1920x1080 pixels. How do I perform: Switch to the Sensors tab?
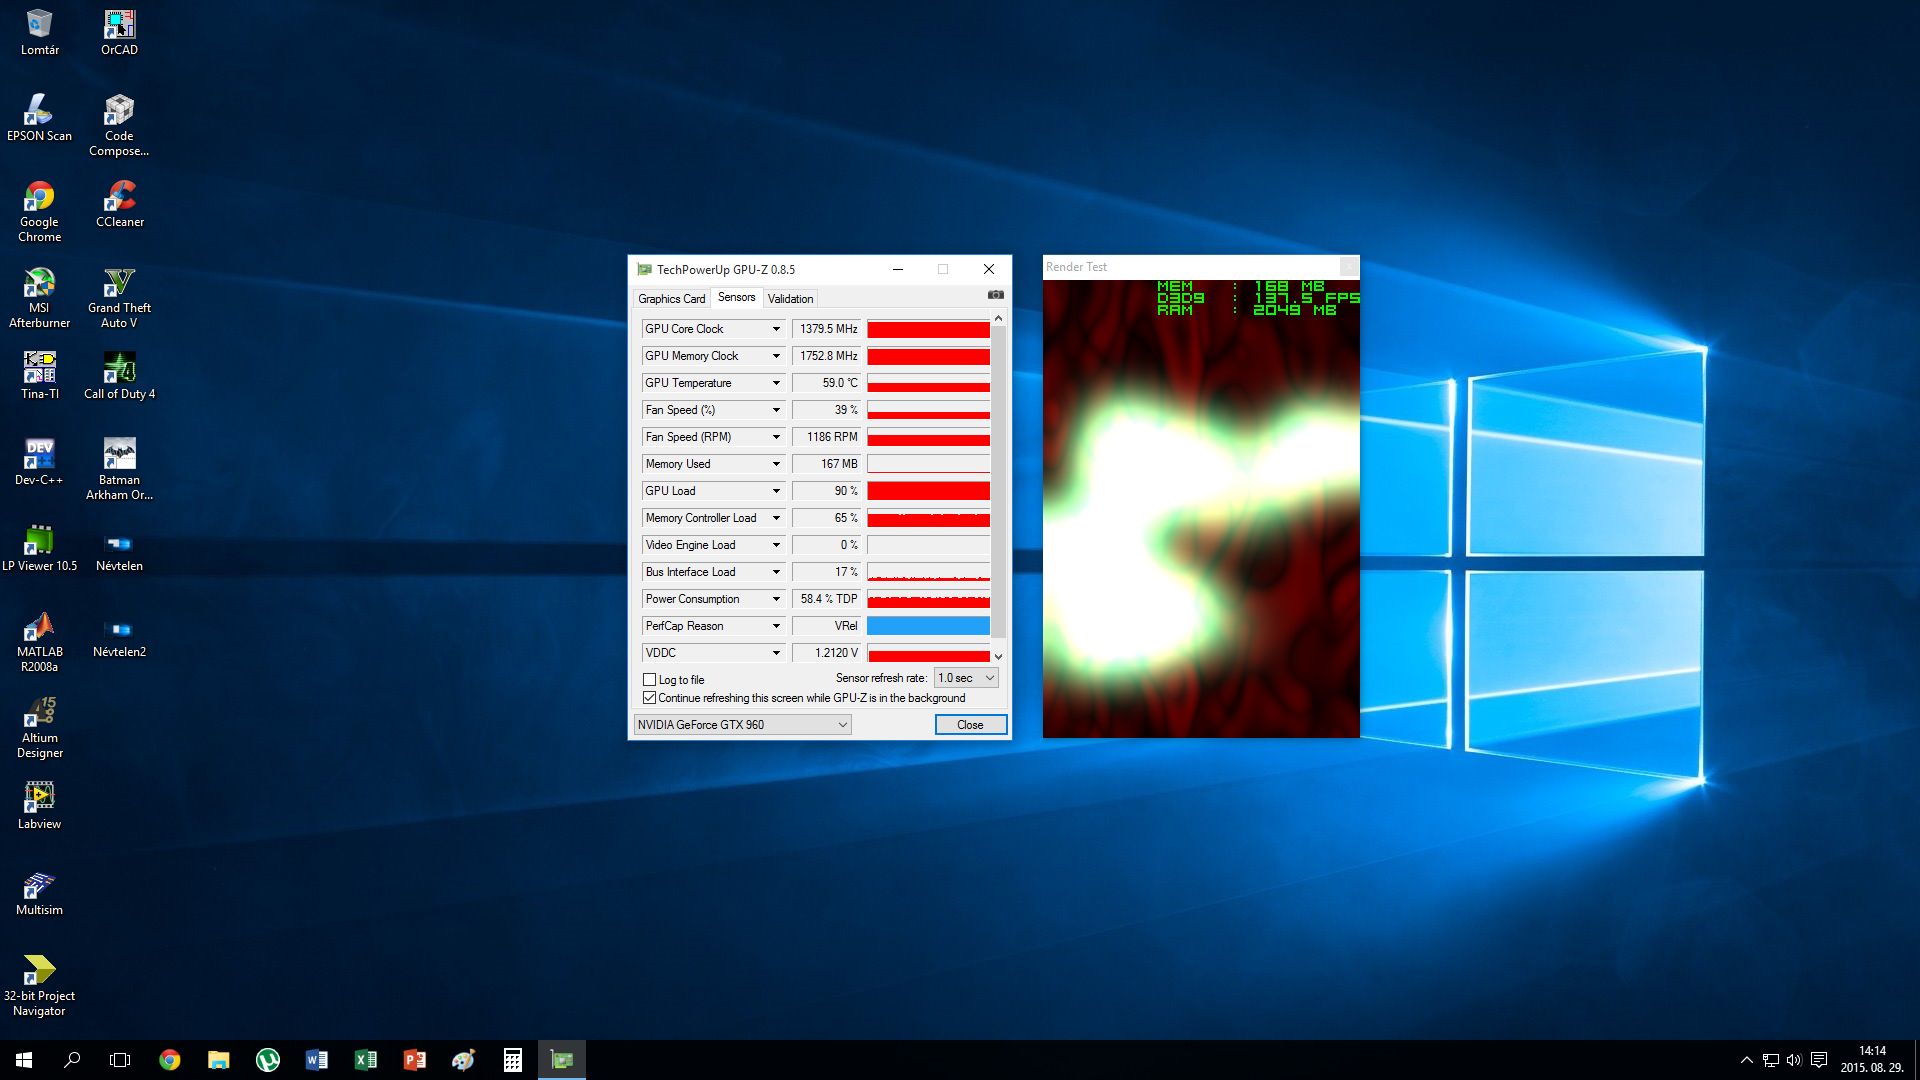(736, 298)
